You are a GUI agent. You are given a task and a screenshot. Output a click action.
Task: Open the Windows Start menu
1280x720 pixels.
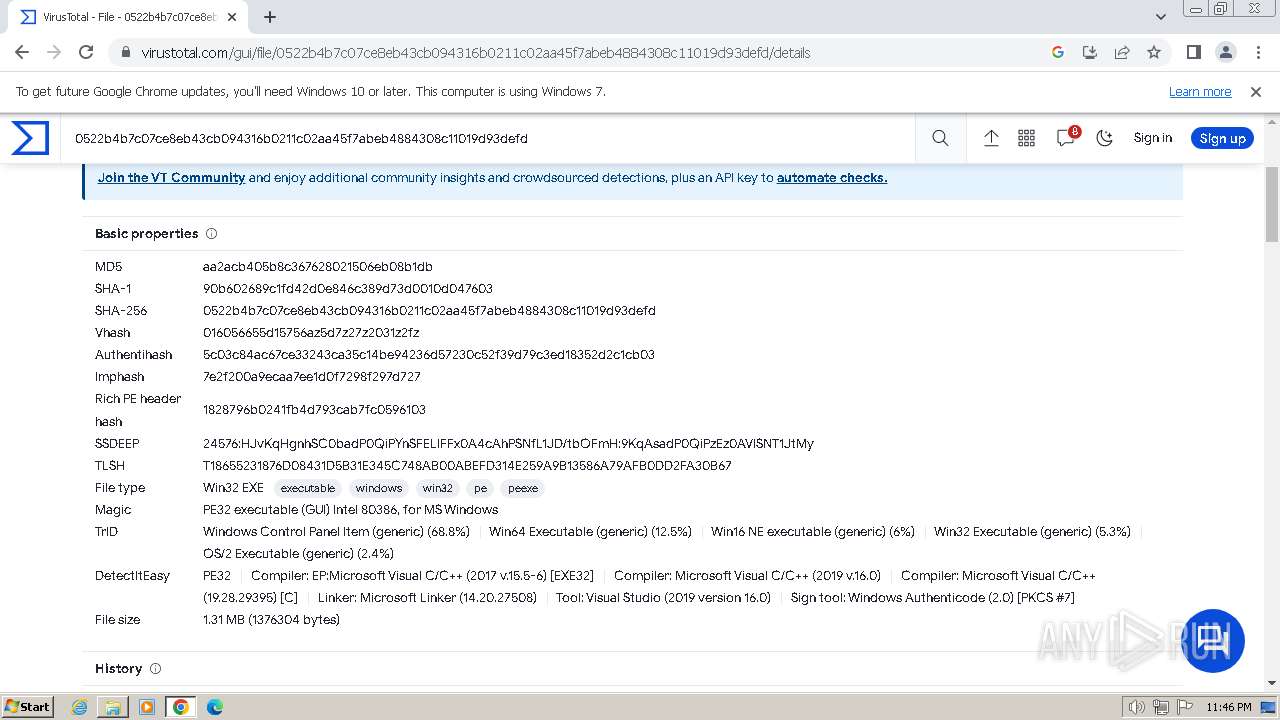click(x=28, y=706)
